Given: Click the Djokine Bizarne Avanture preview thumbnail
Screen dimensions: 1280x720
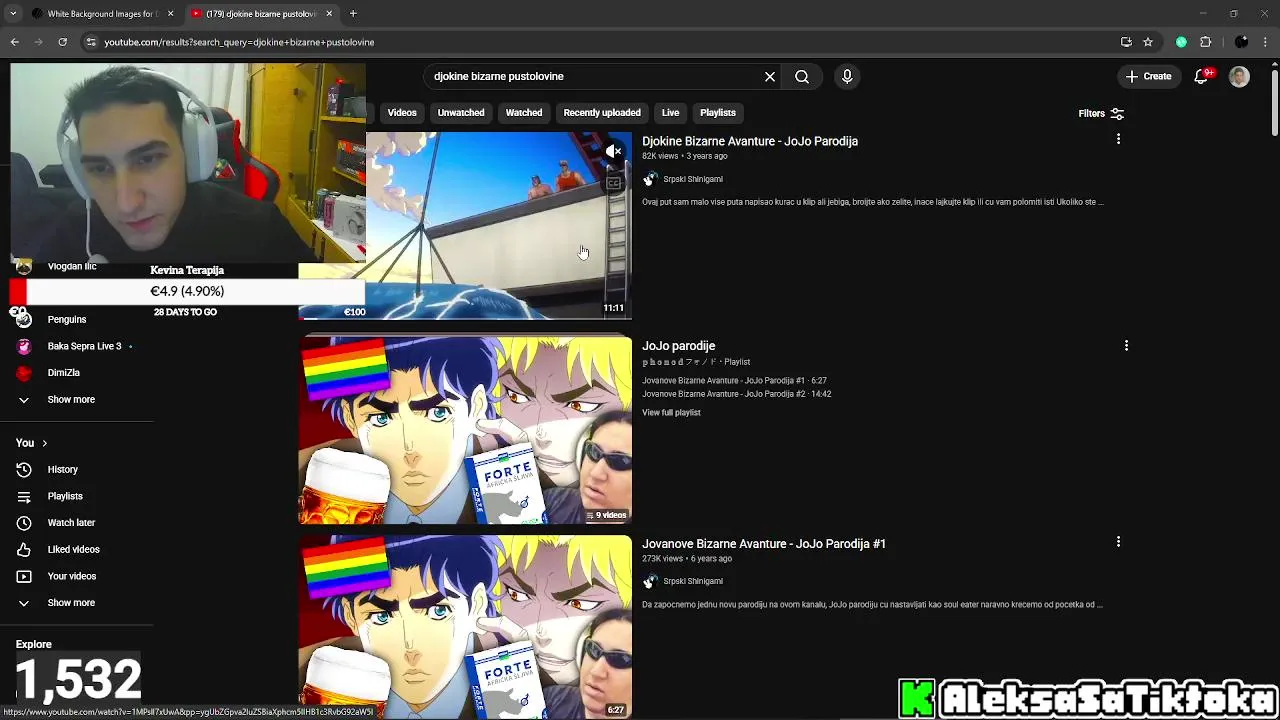Looking at the screenshot, I should [498, 225].
